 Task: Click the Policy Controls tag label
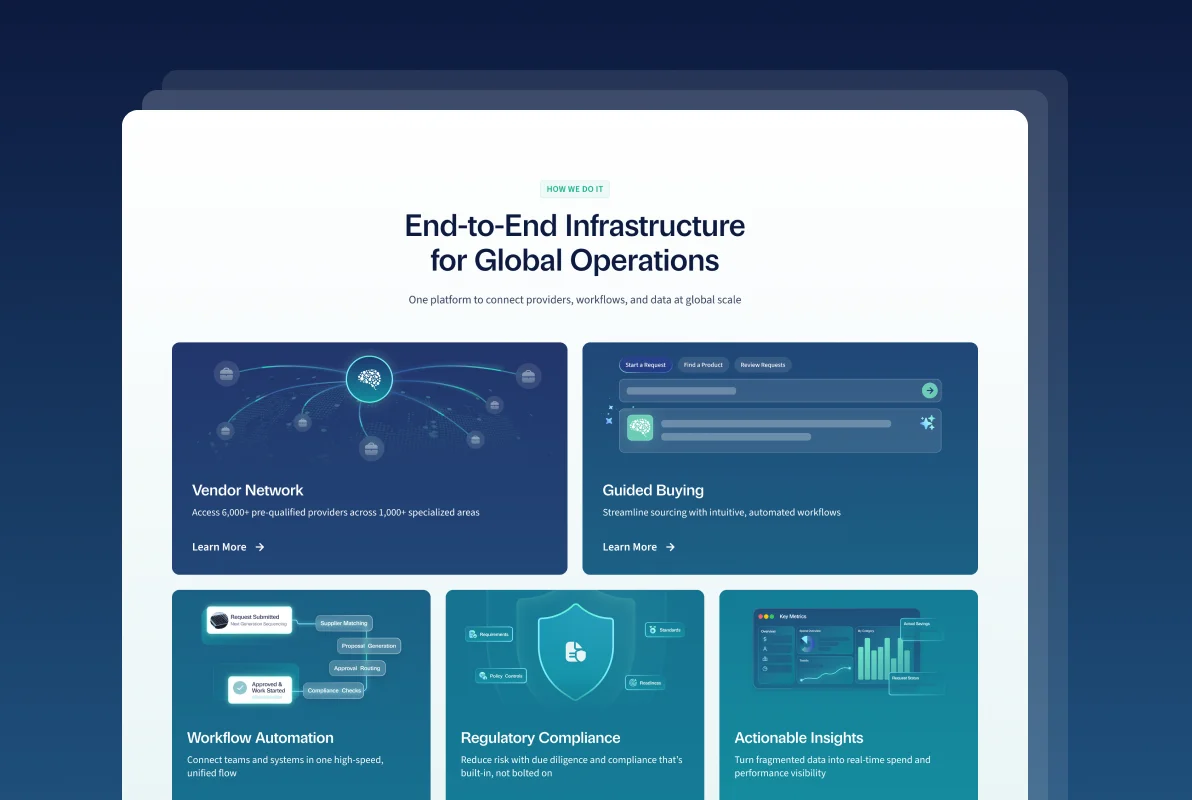[x=506, y=676]
